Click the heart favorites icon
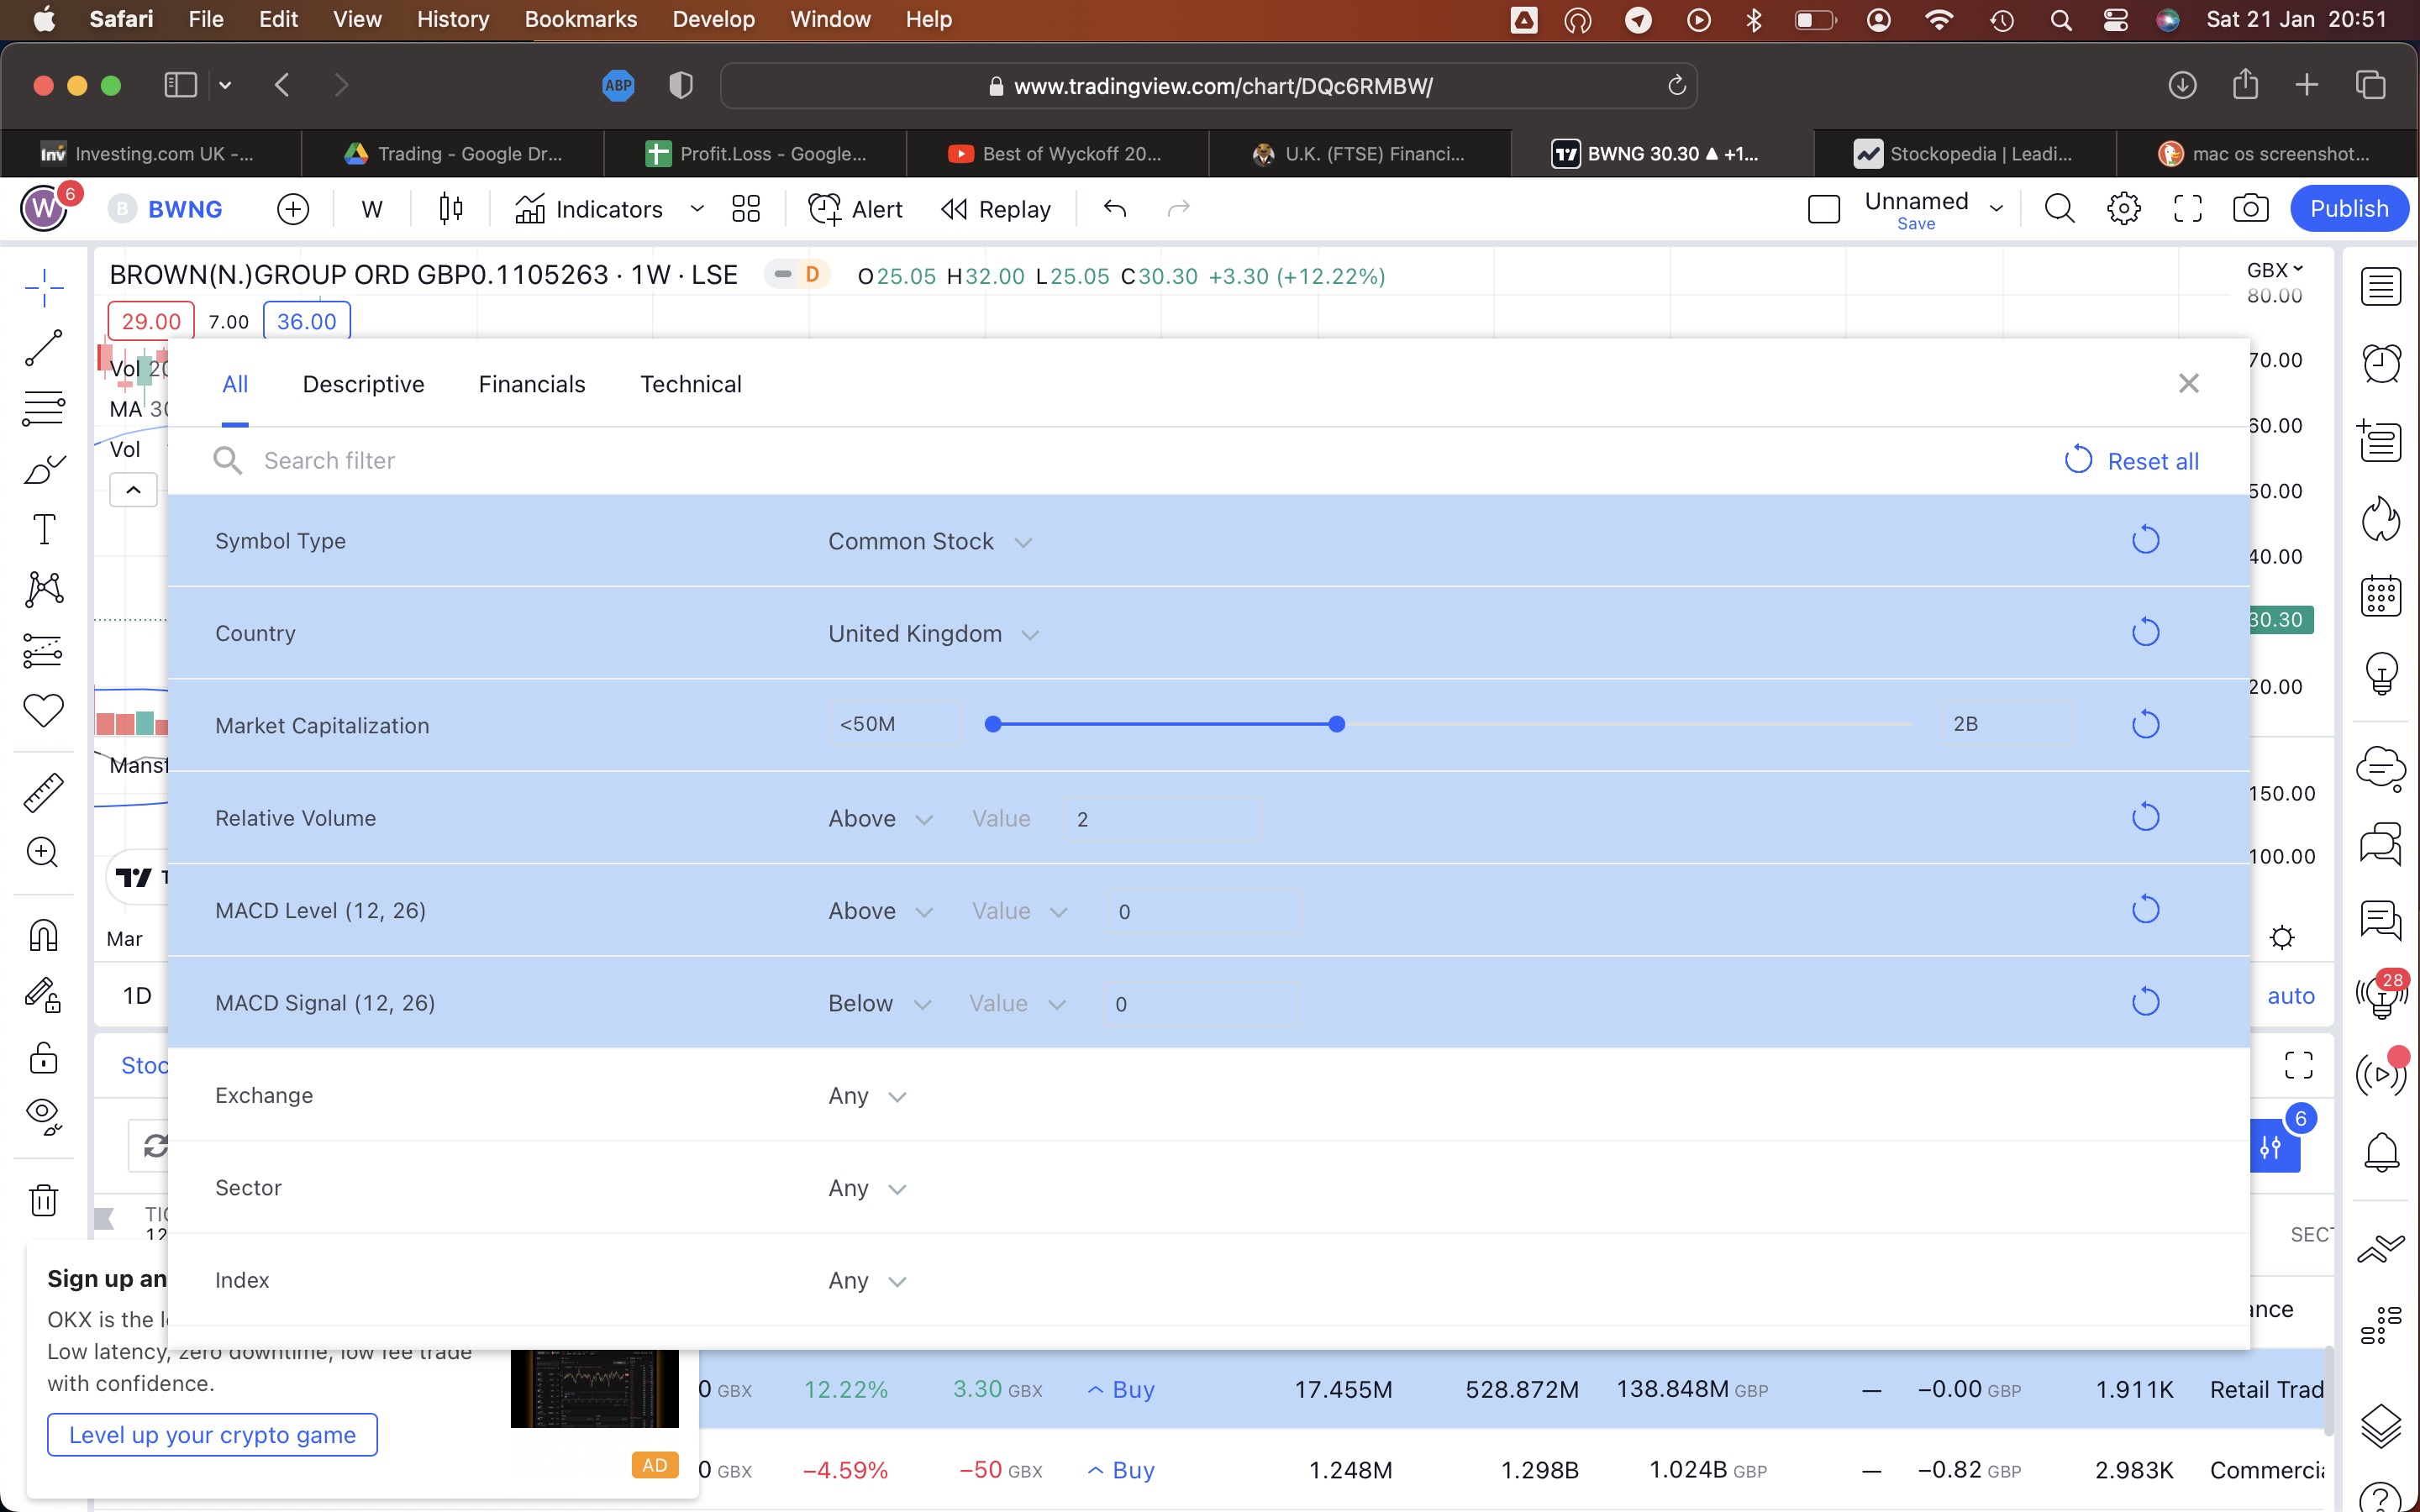The height and width of the screenshot is (1512, 2420). tap(44, 710)
